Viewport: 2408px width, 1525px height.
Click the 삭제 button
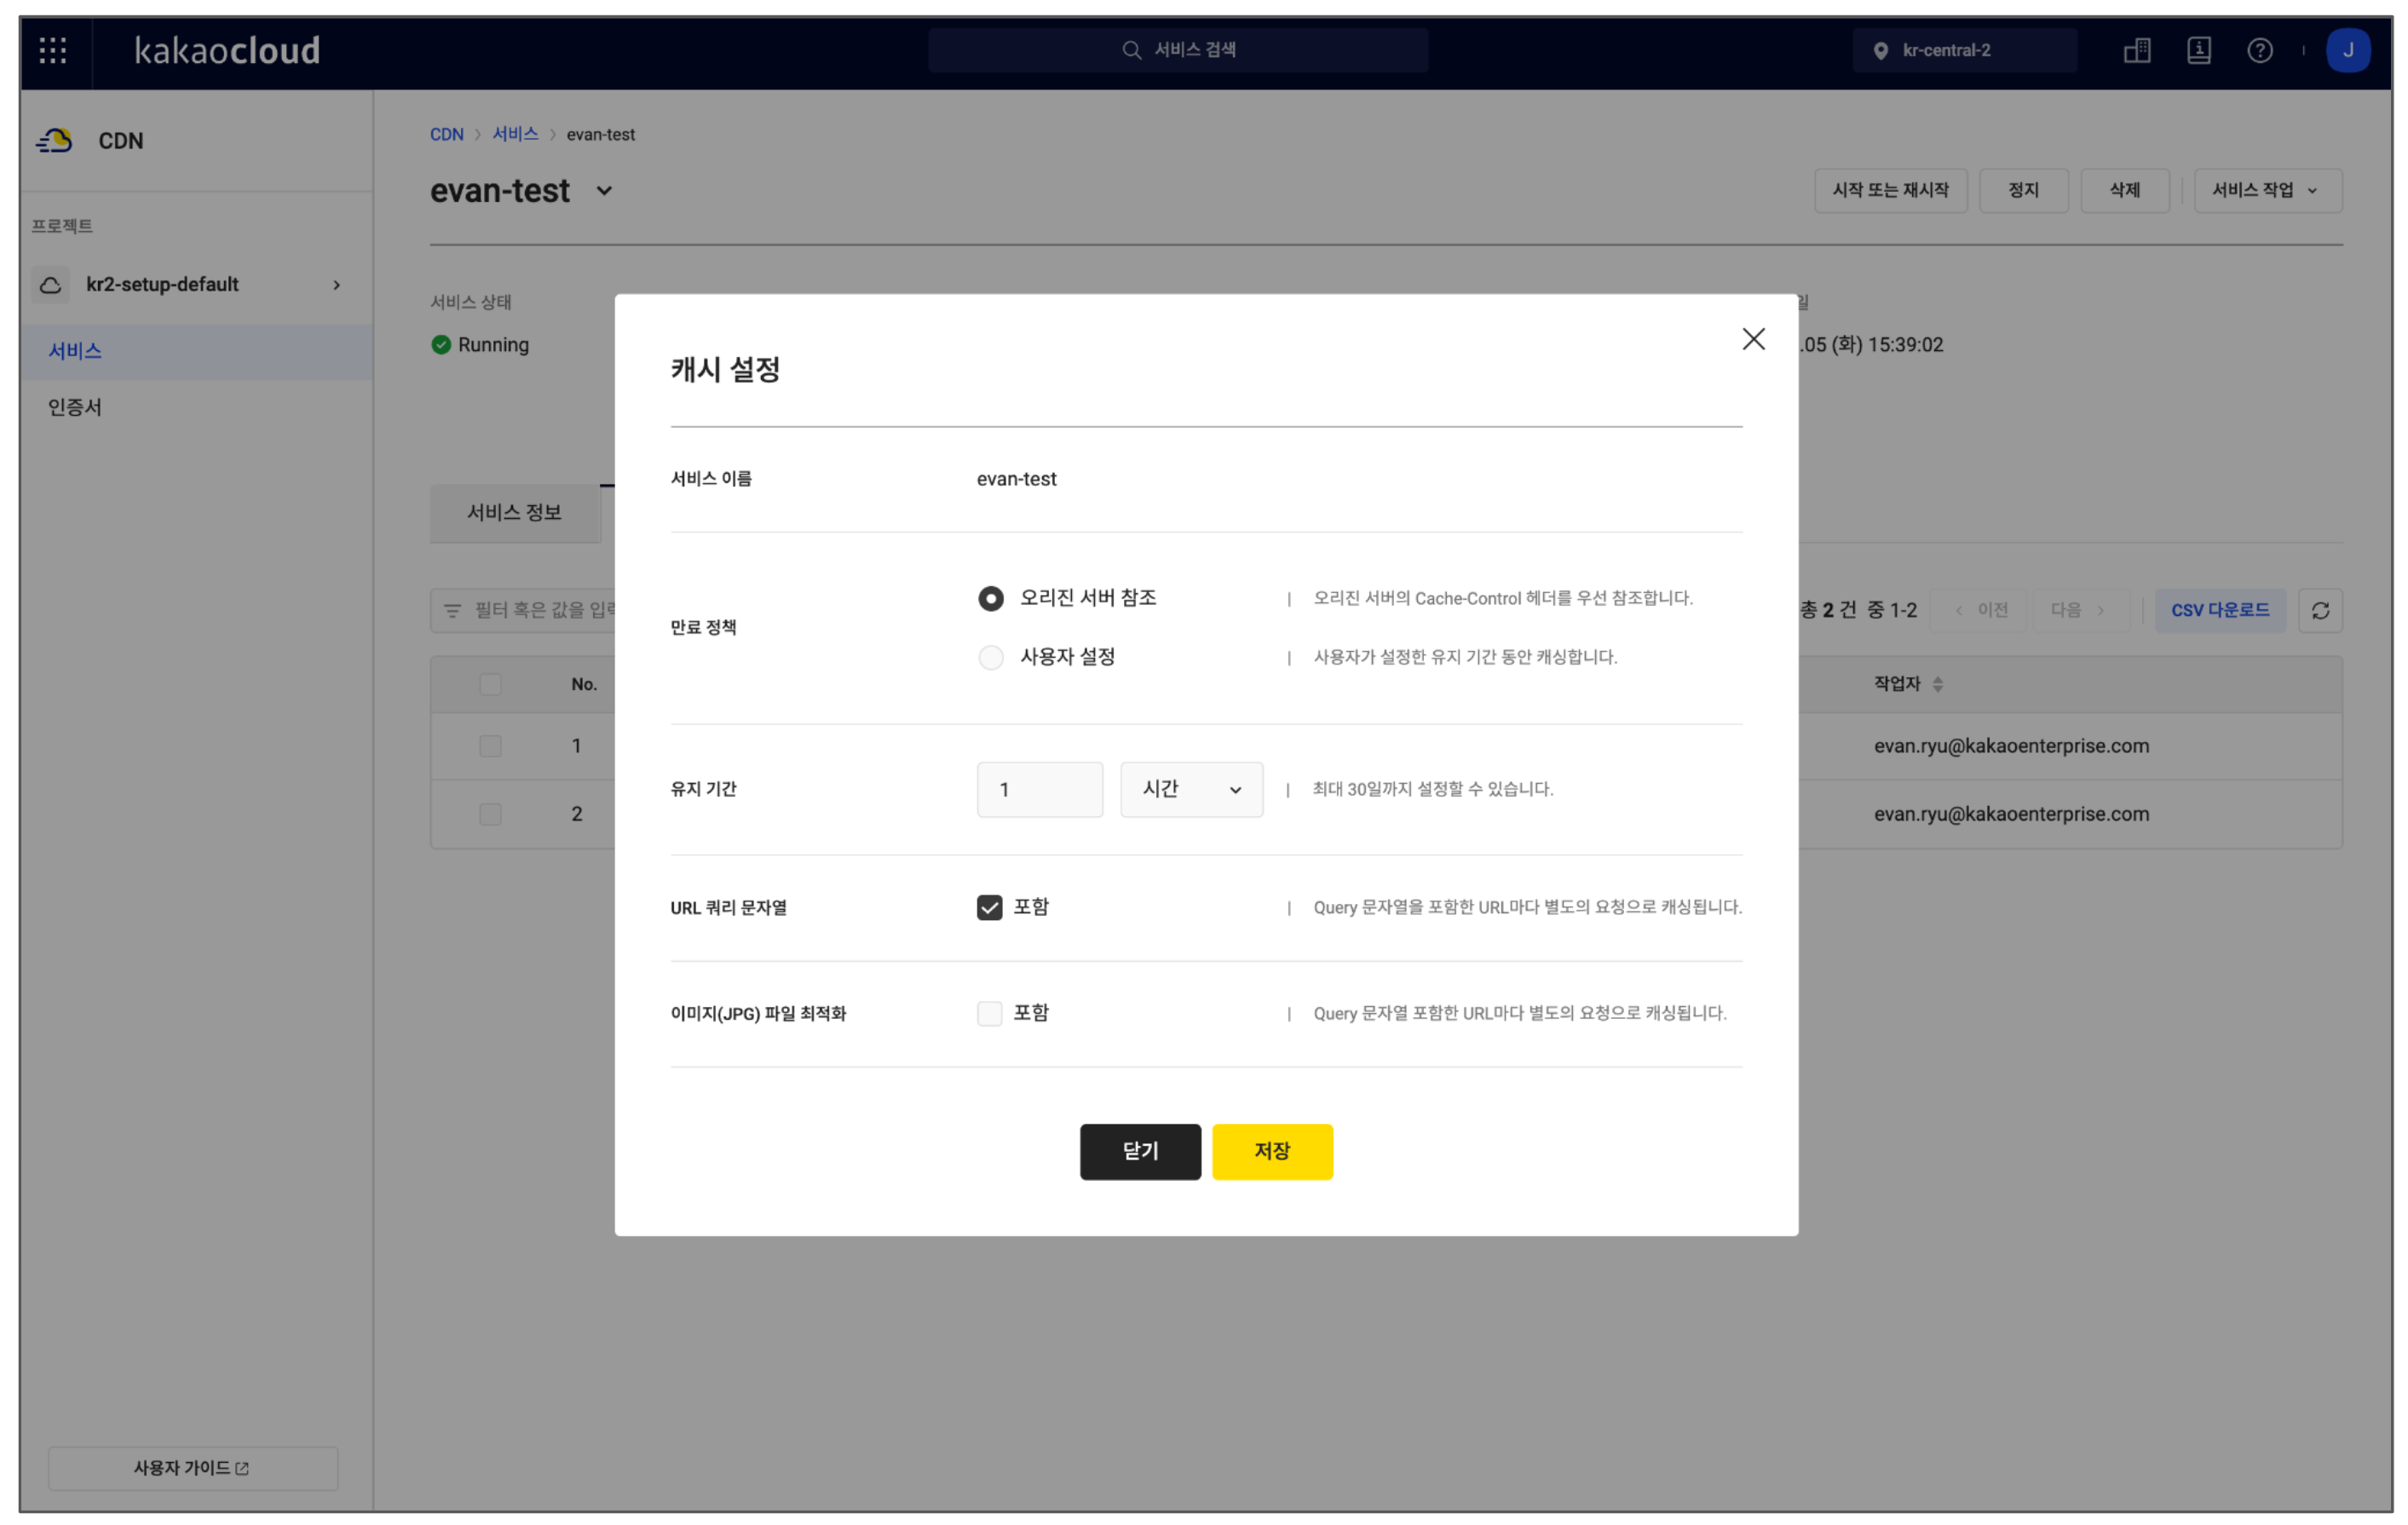point(2124,190)
